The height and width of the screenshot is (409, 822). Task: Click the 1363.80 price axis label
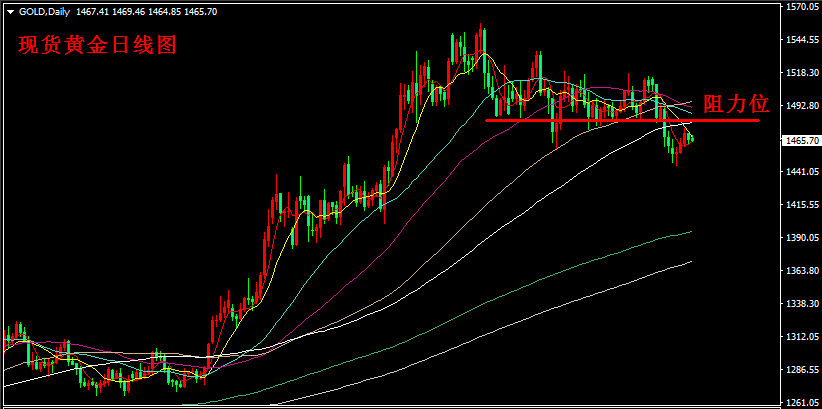click(x=803, y=271)
